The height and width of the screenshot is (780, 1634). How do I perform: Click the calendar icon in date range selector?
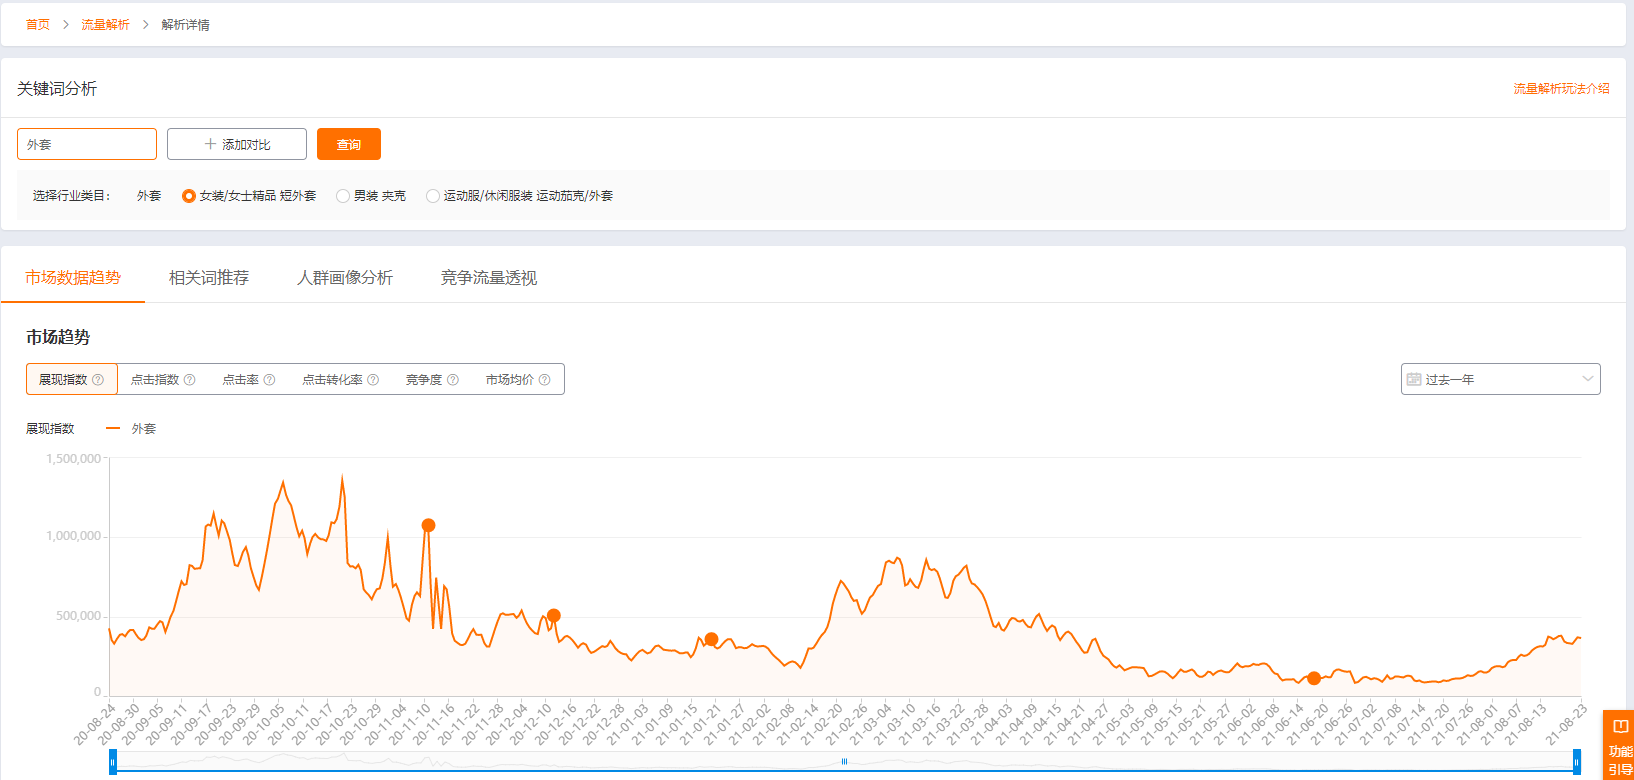1414,379
